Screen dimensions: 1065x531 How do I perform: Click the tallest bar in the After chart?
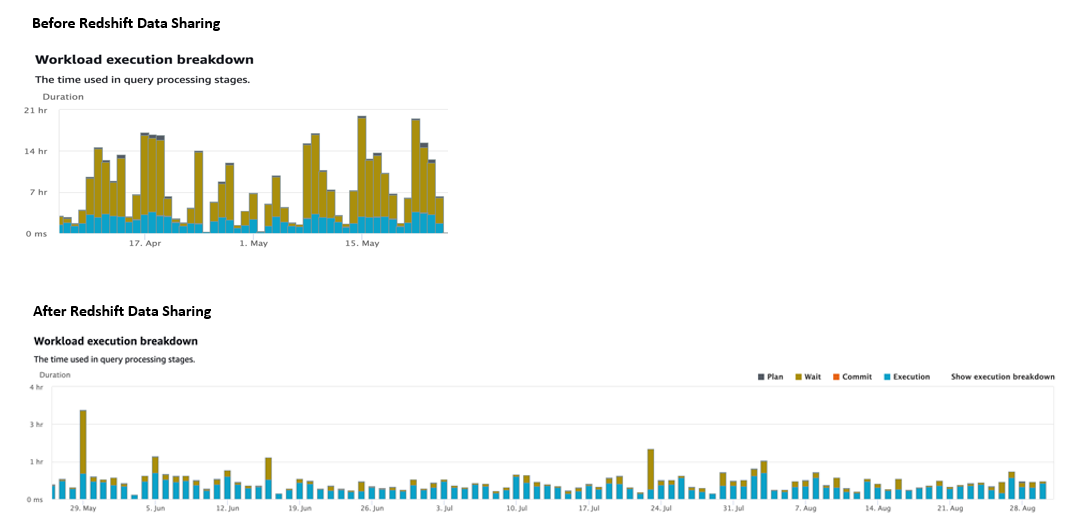(83, 454)
